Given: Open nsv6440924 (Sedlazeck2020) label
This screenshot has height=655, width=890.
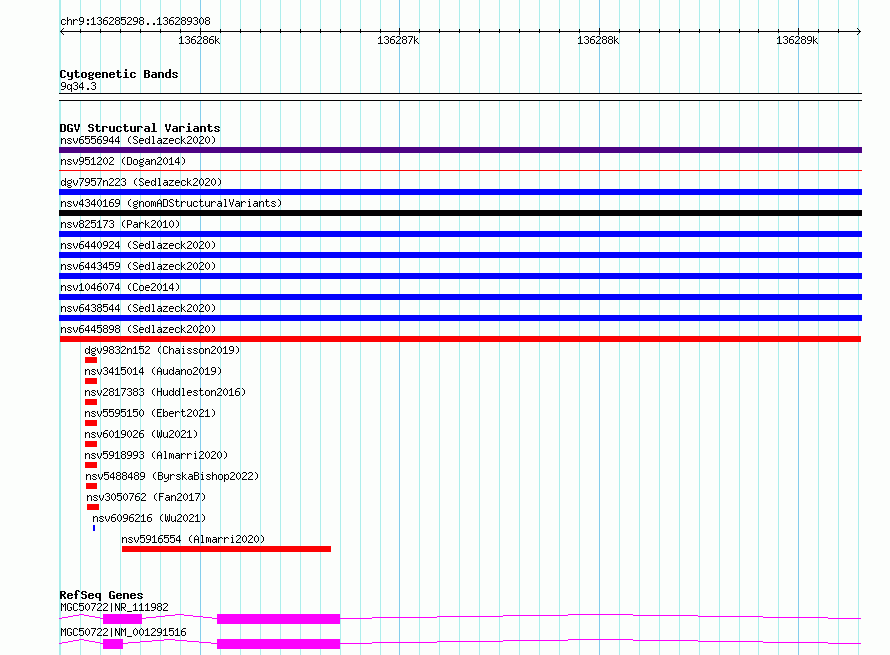Looking at the screenshot, I should 138,245.
